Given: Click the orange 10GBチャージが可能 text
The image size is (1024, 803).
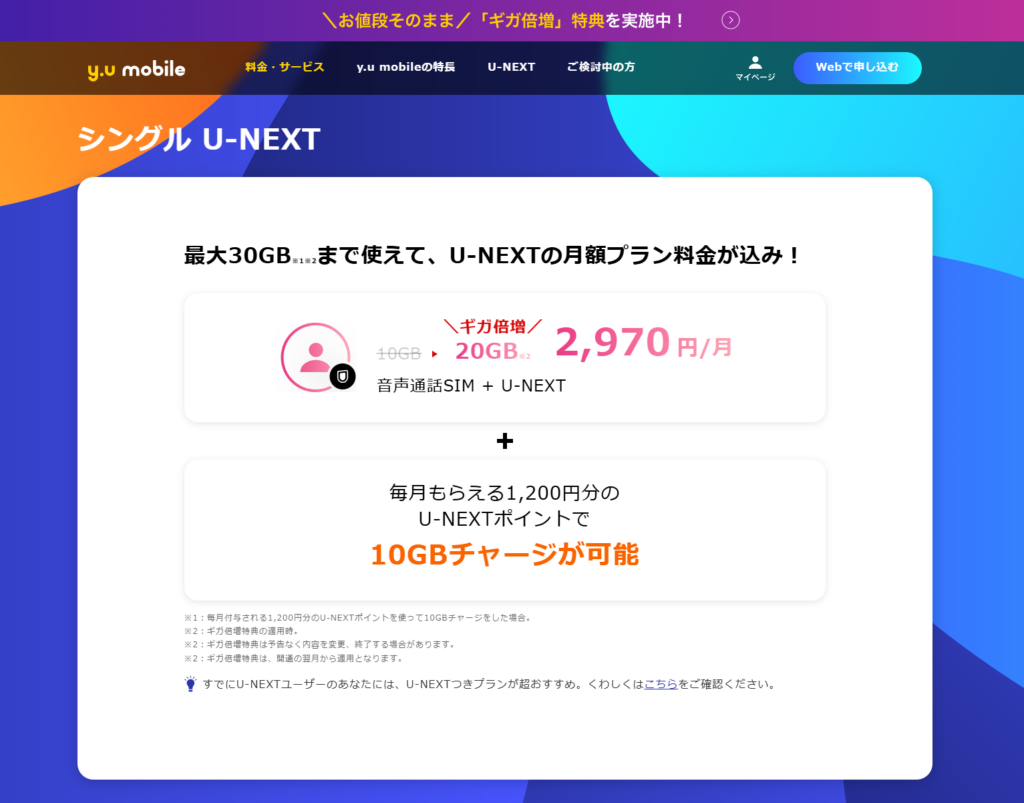Looking at the screenshot, I should click(x=504, y=554).
